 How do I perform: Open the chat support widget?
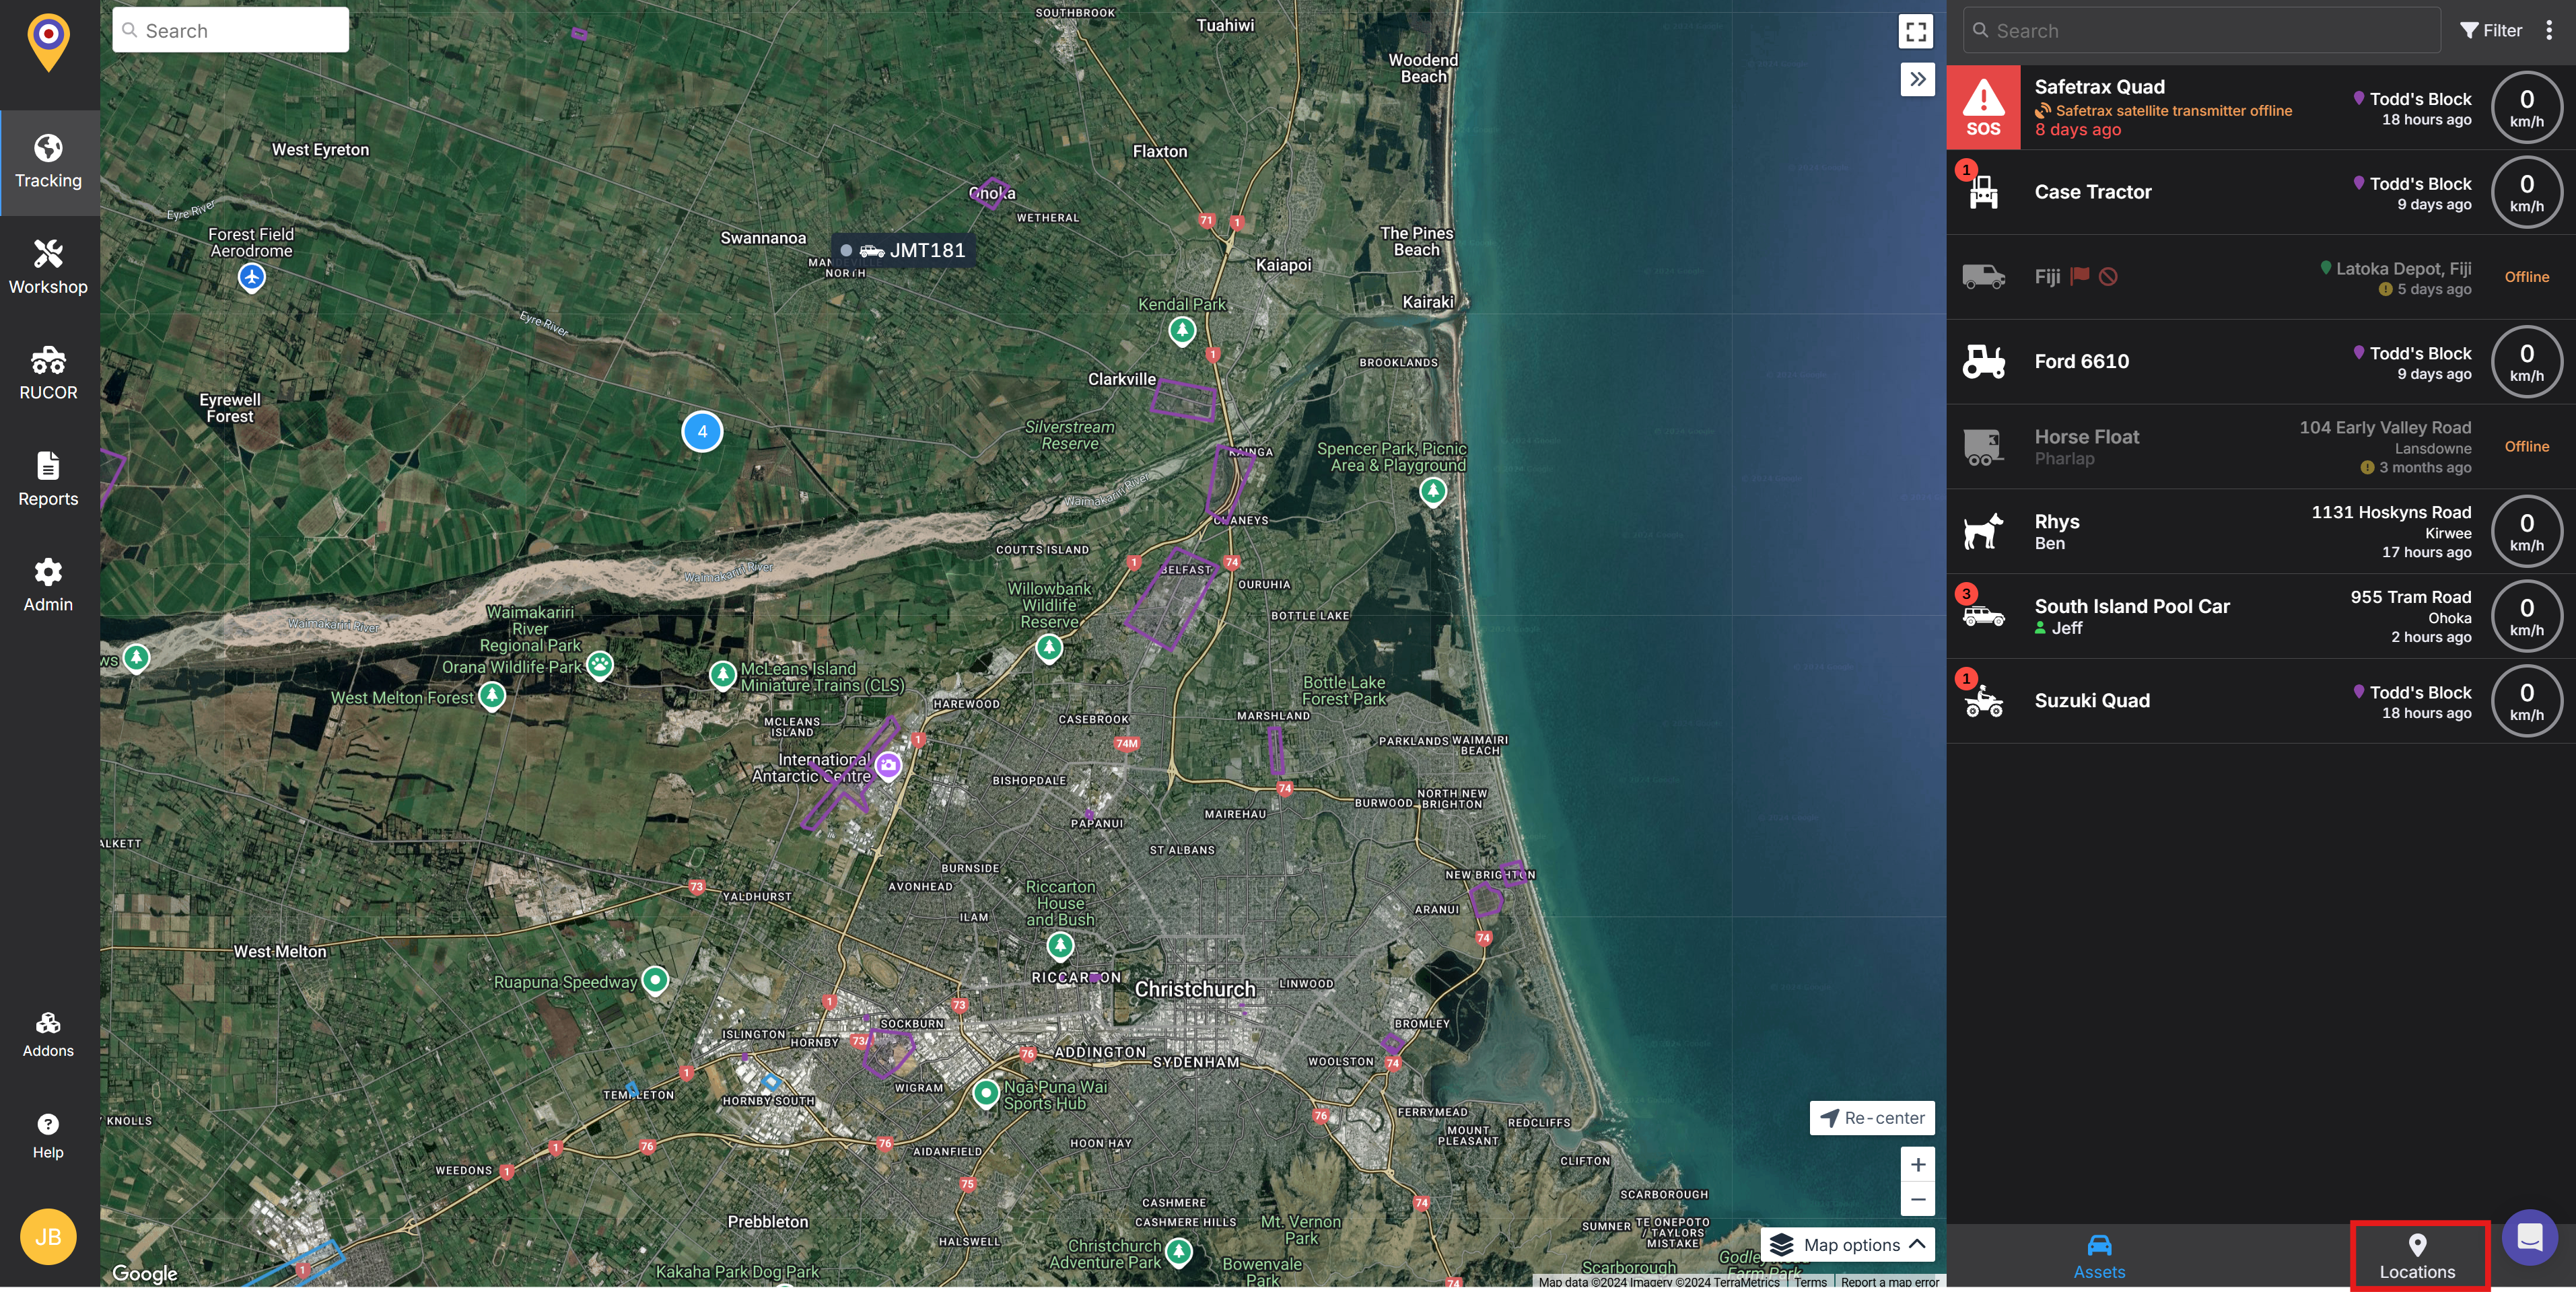2530,1237
